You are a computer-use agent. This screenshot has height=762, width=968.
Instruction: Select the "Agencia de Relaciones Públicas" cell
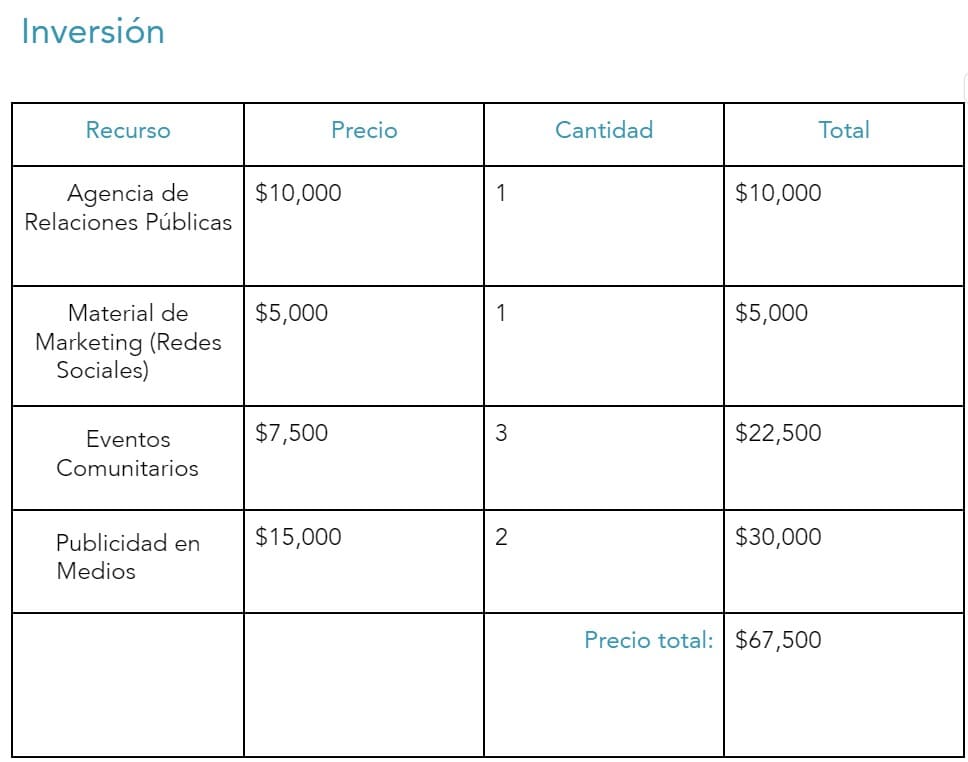[128, 208]
